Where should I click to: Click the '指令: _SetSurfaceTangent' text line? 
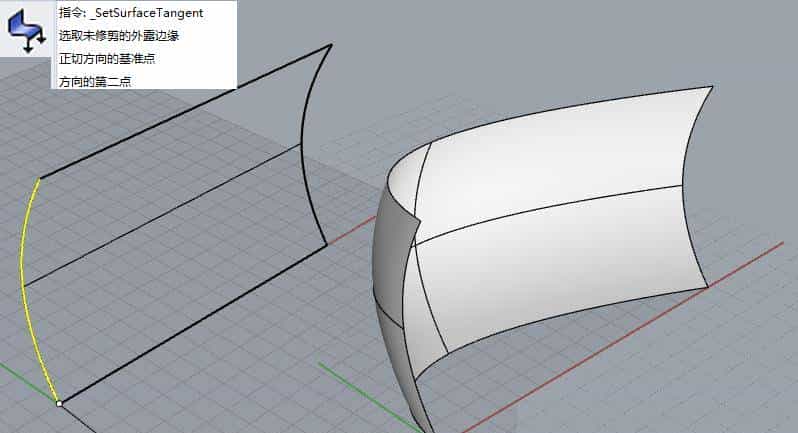[x=131, y=13]
